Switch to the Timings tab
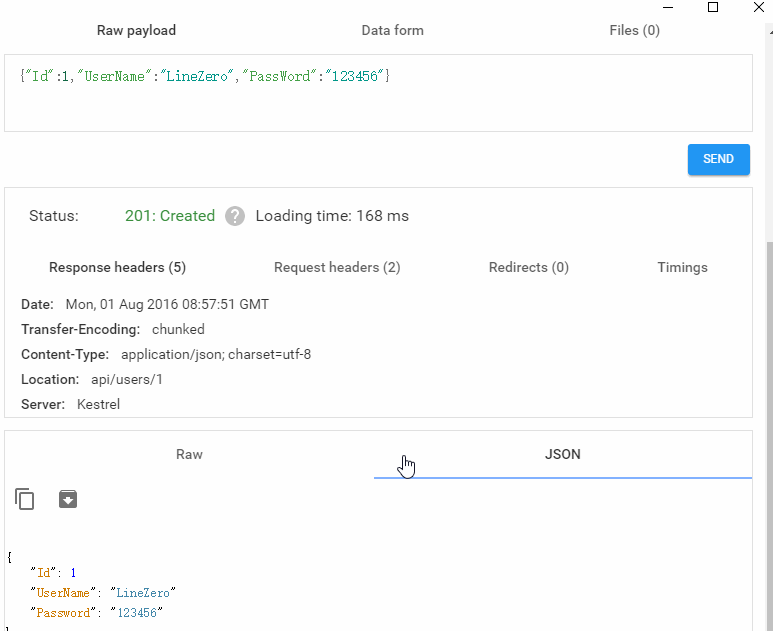The height and width of the screenshot is (631, 773). coord(682,267)
